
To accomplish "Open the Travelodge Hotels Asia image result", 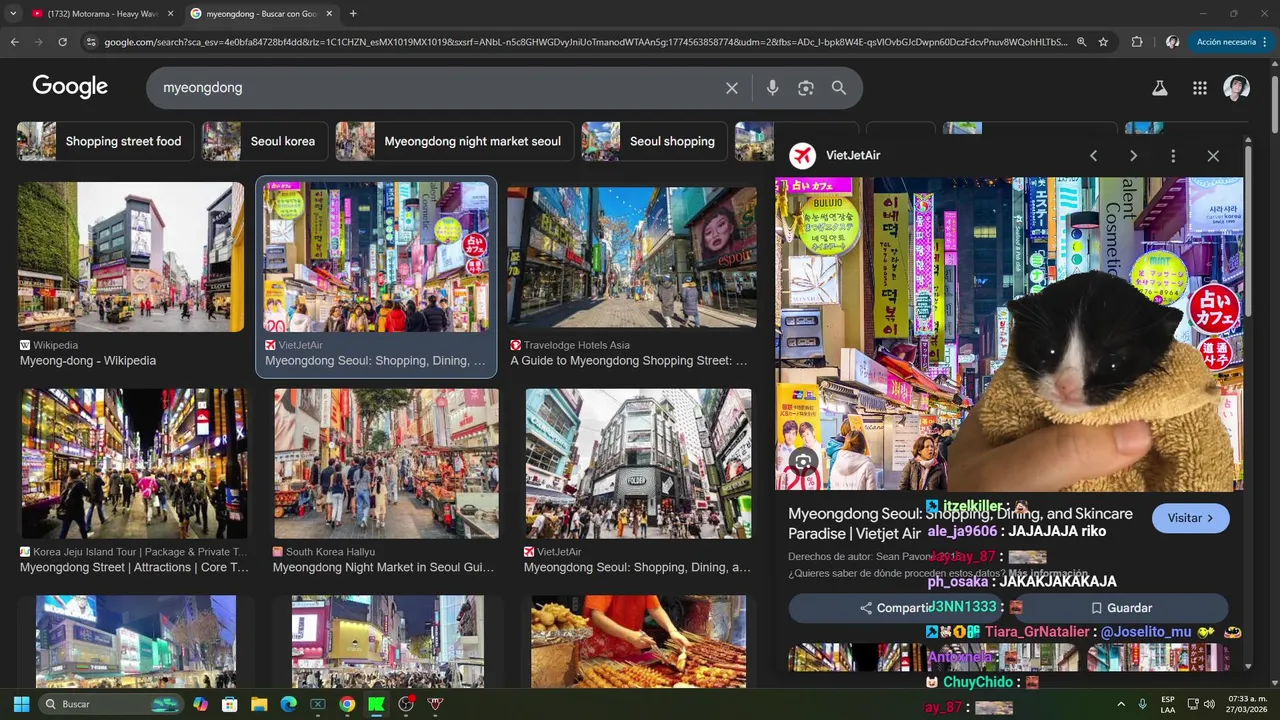I will [632, 257].
